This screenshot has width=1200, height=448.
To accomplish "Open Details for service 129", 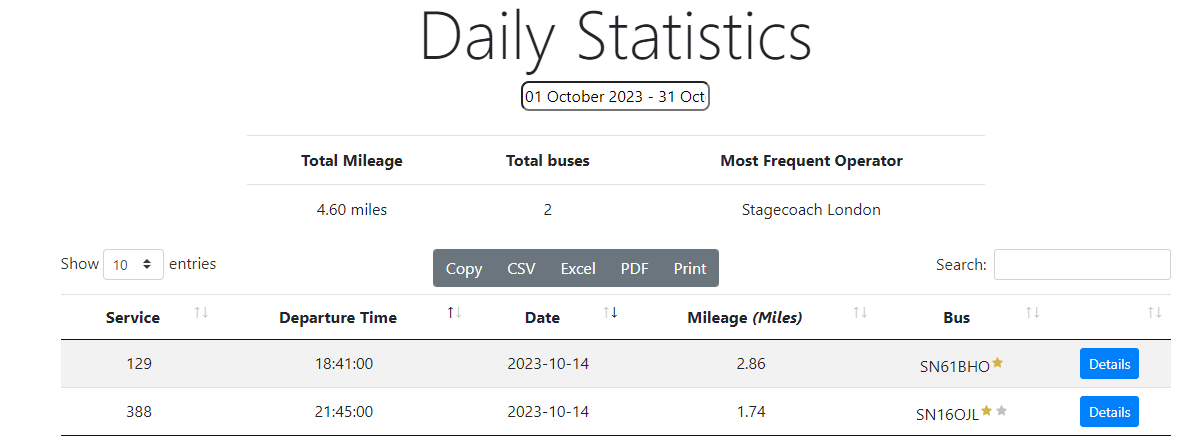I will tap(1109, 364).
